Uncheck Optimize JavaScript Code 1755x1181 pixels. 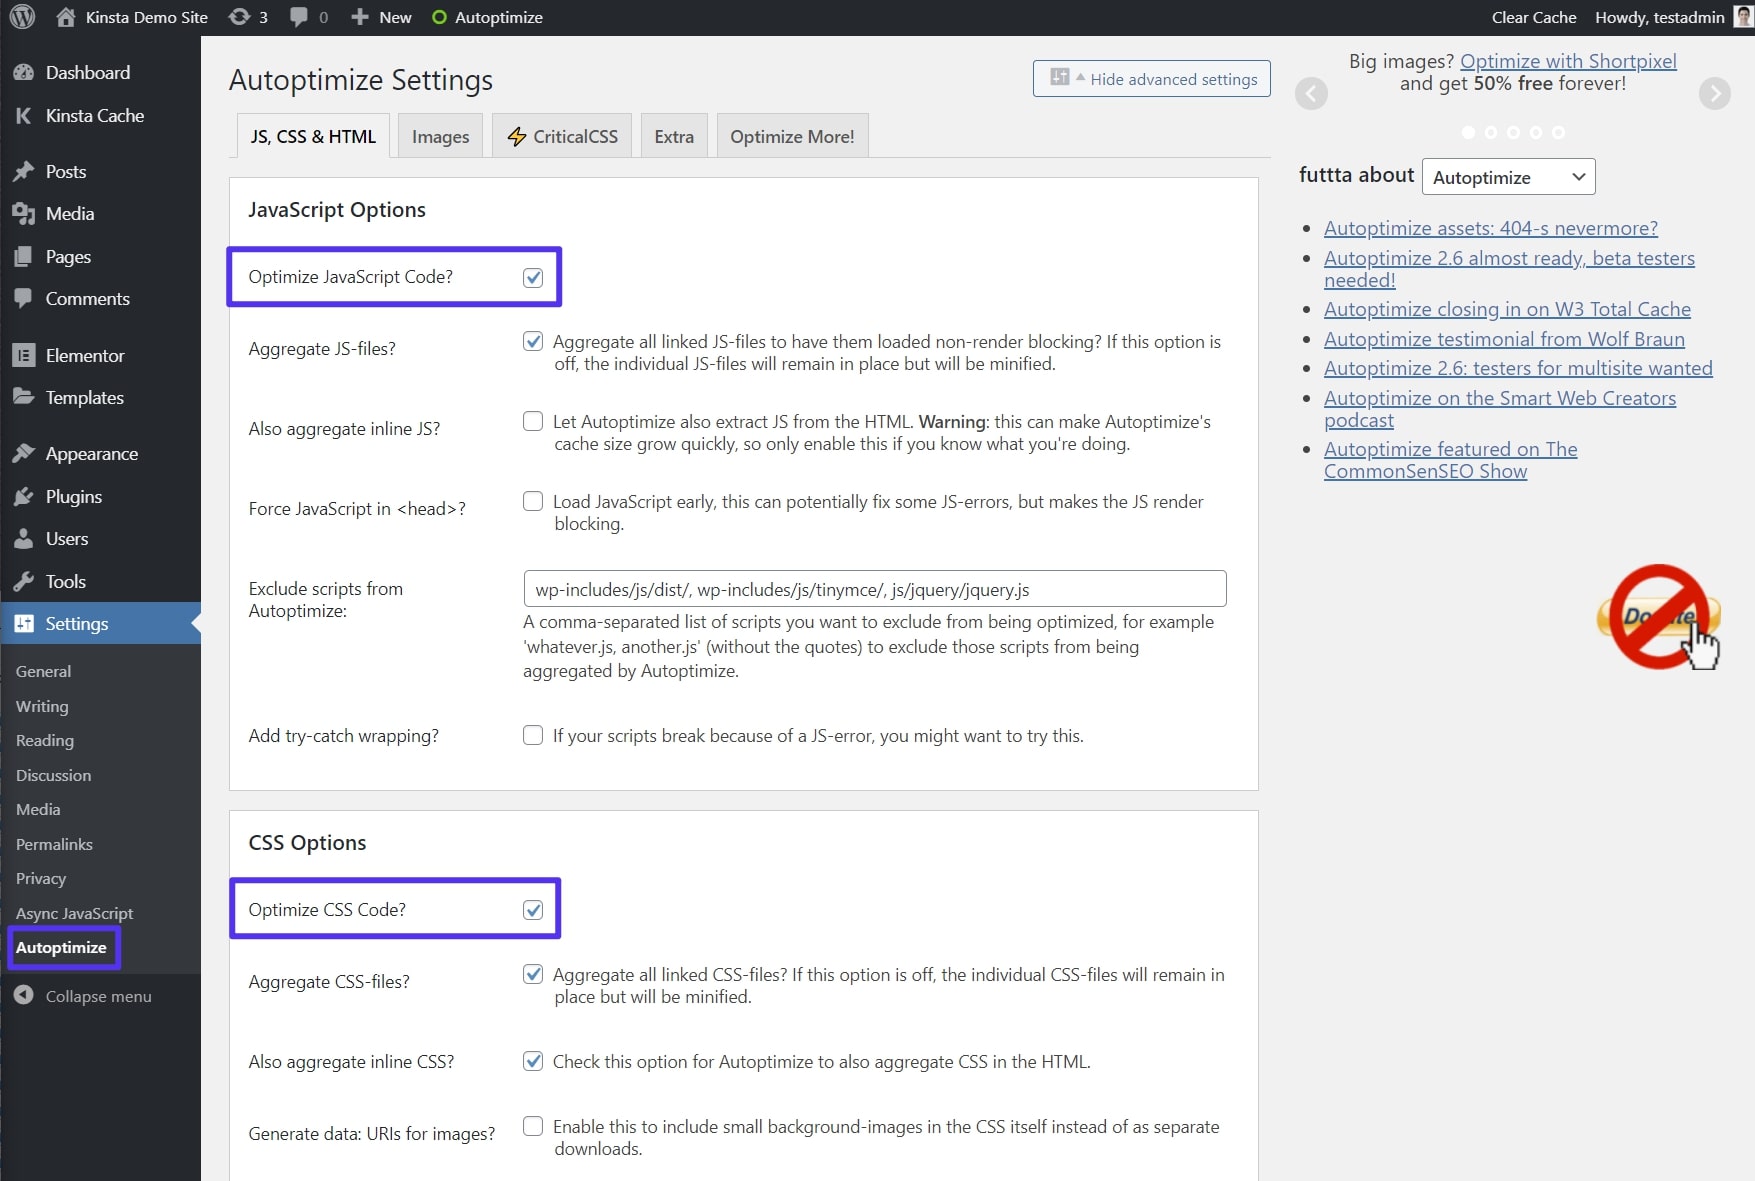pos(532,277)
